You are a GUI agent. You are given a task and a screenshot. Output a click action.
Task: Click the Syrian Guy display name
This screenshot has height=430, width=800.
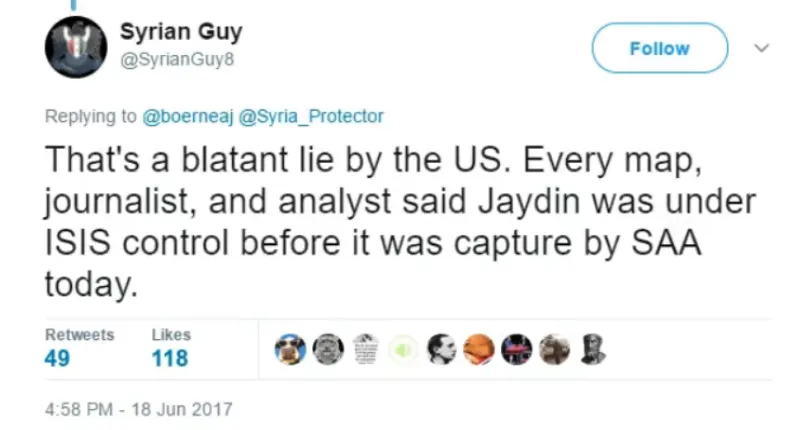click(181, 32)
